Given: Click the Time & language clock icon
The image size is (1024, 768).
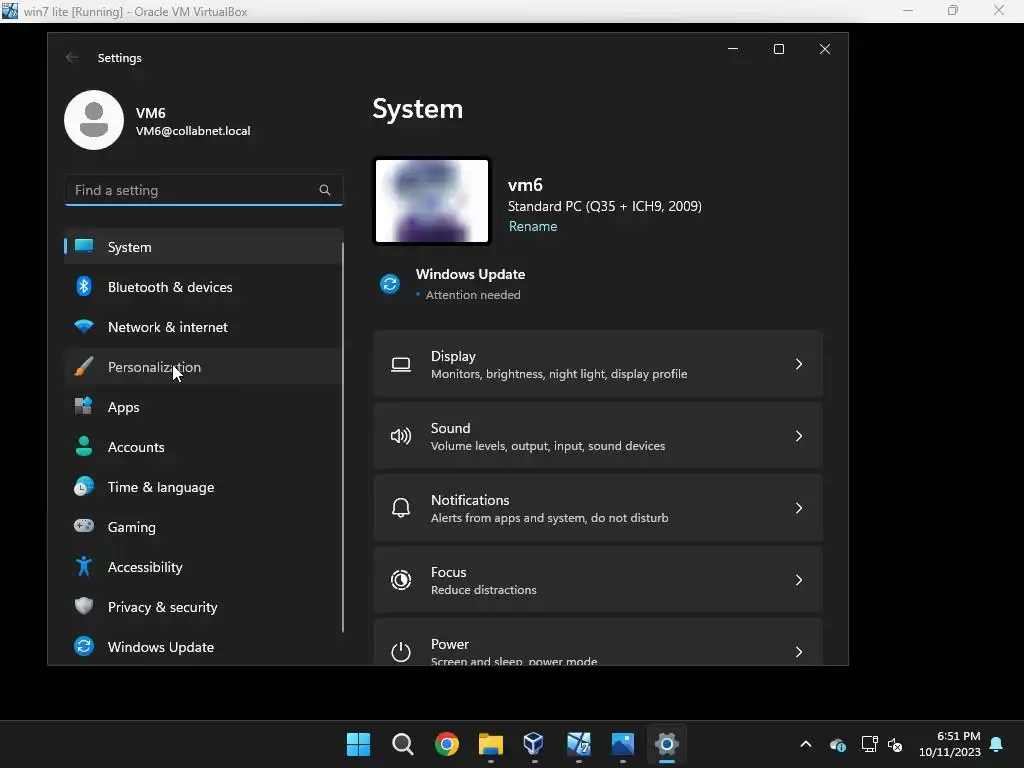Looking at the screenshot, I should [x=84, y=487].
